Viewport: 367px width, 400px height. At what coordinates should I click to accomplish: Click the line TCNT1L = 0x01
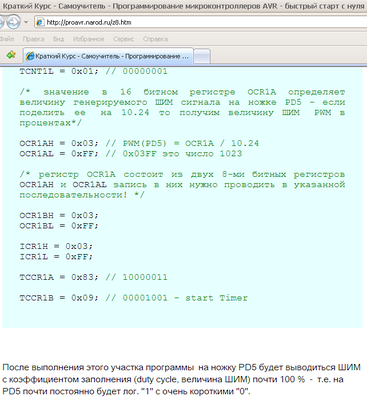(x=94, y=71)
